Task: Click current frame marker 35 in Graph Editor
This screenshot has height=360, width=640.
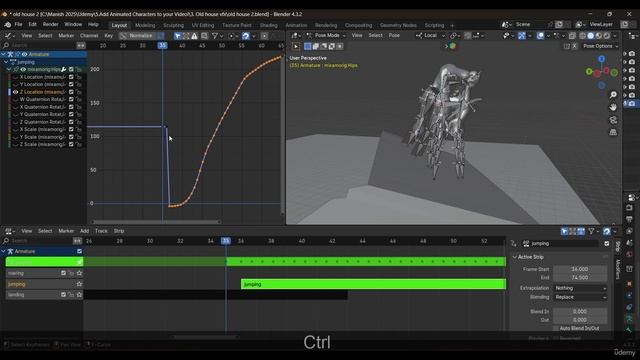Action: 162,45
